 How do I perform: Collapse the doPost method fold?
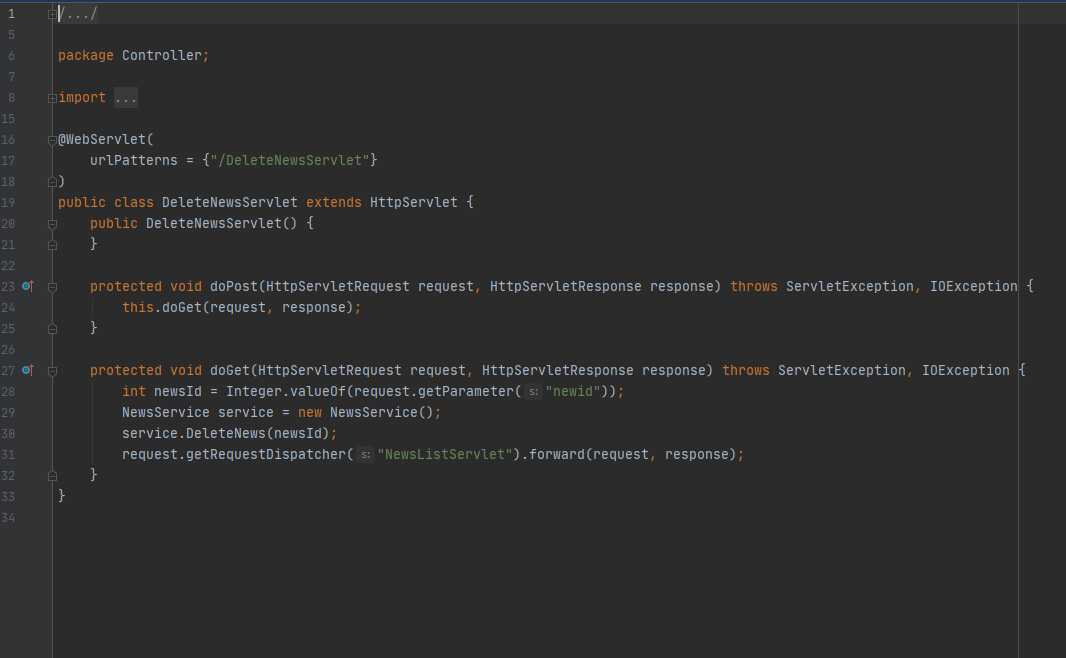[52, 287]
